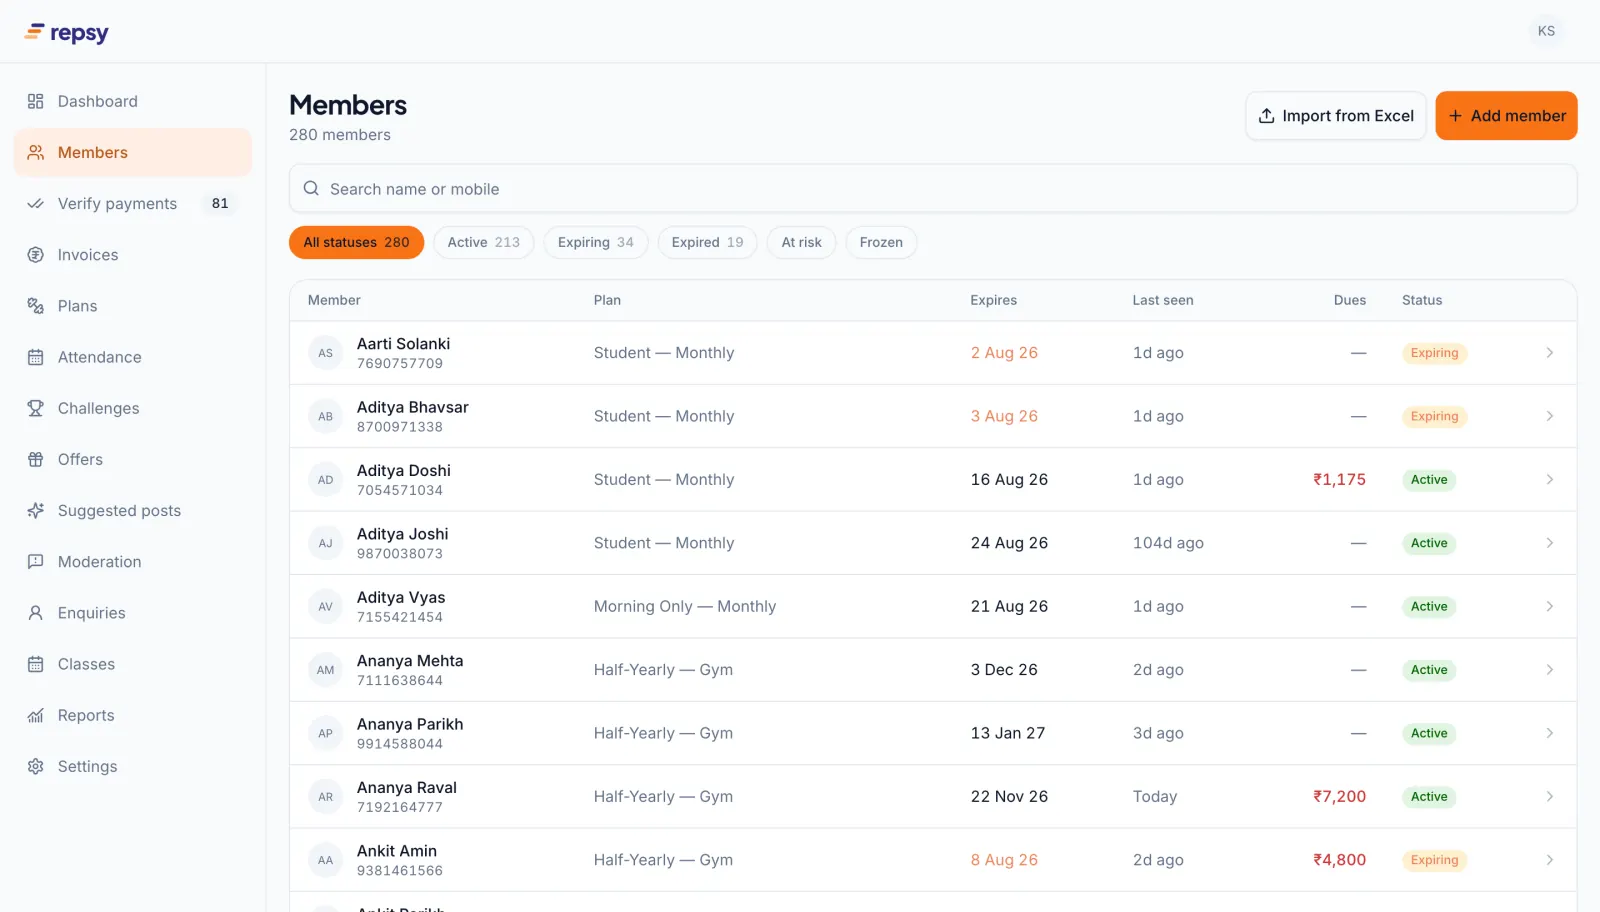The image size is (1600, 912).
Task: Open Aditya Joshi row chevron
Action: click(1549, 543)
